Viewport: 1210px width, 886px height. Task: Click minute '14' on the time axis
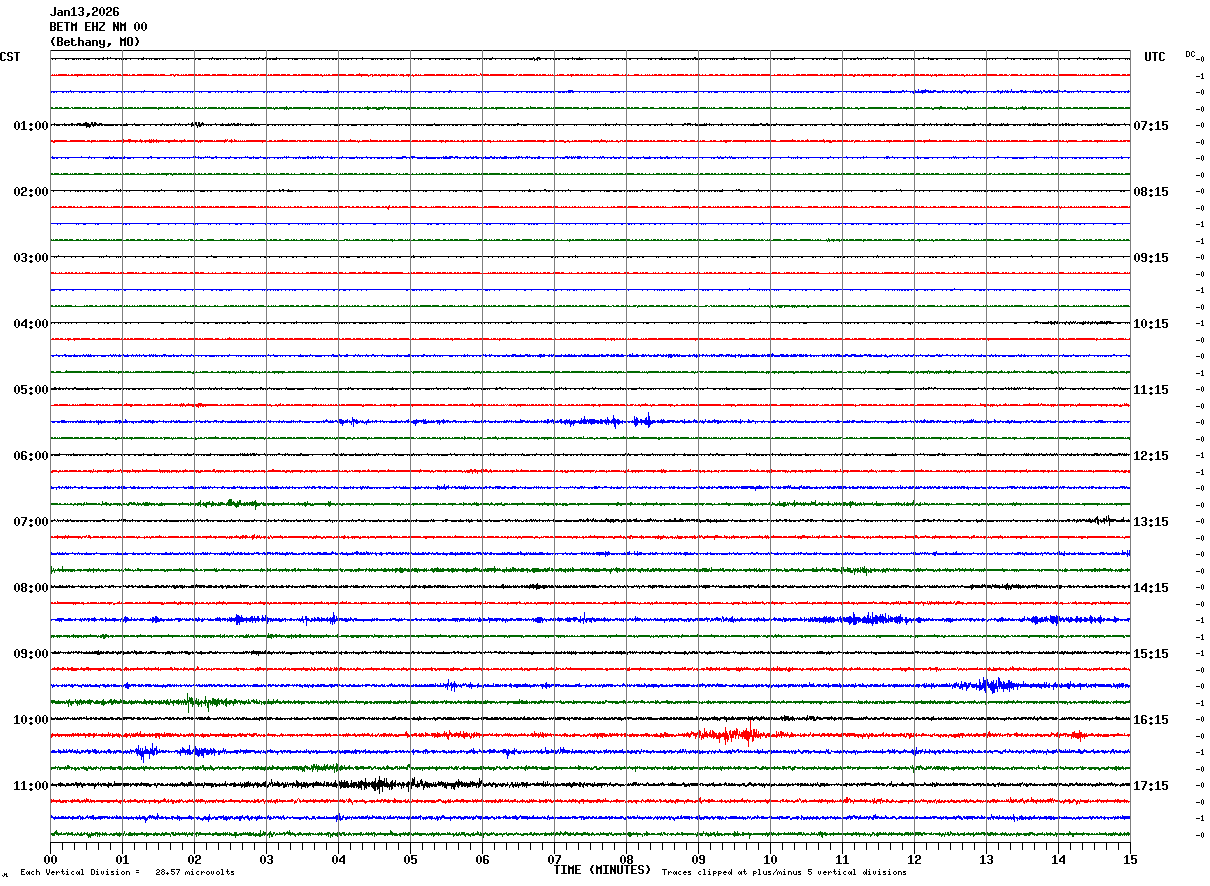1059,859
